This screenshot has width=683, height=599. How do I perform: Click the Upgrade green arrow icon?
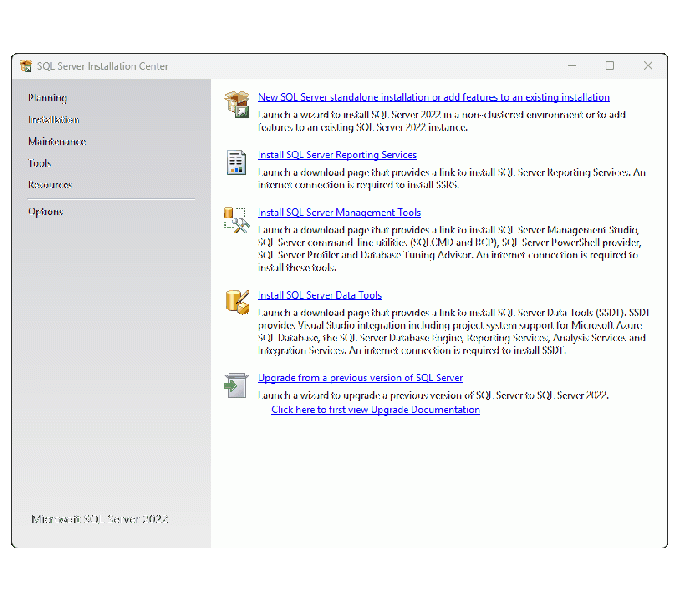coord(236,385)
